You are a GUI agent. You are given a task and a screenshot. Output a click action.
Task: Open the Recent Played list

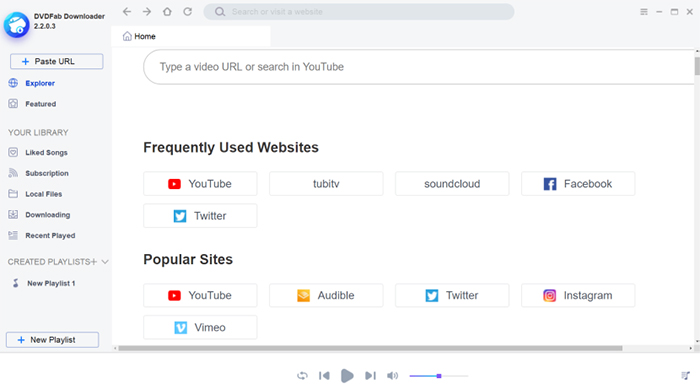point(42,235)
